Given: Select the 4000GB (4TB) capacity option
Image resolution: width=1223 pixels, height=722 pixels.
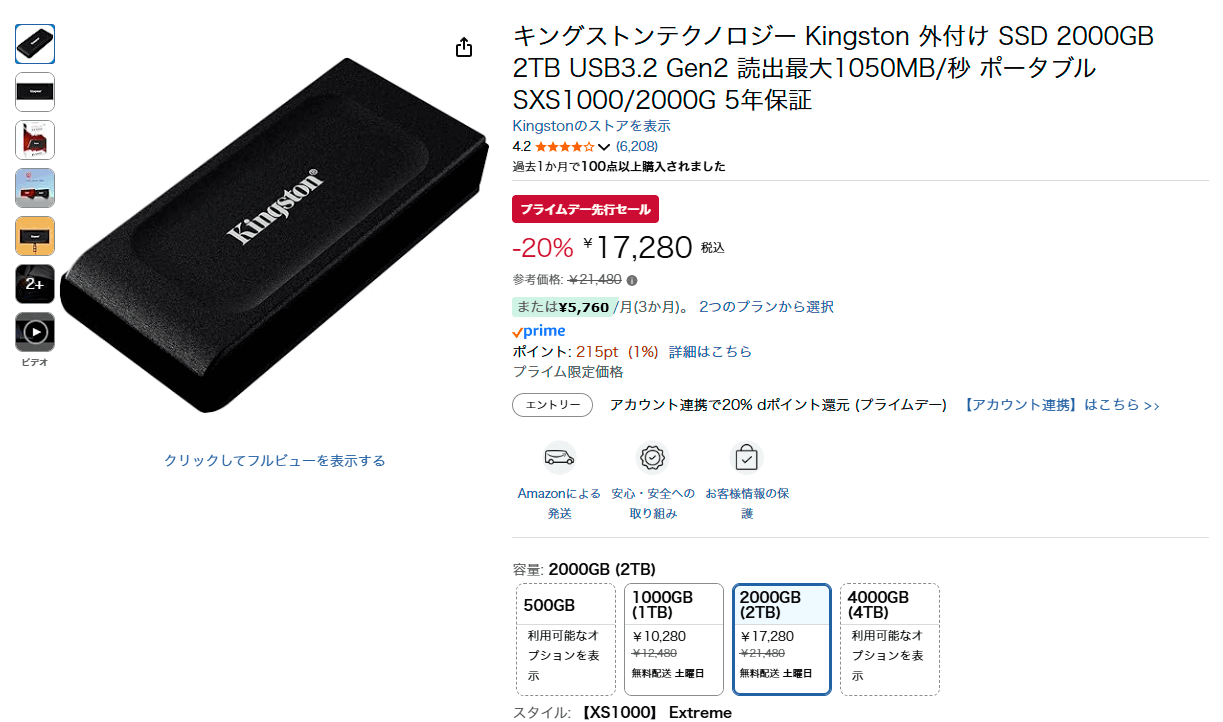Looking at the screenshot, I should pyautogui.click(x=890, y=639).
